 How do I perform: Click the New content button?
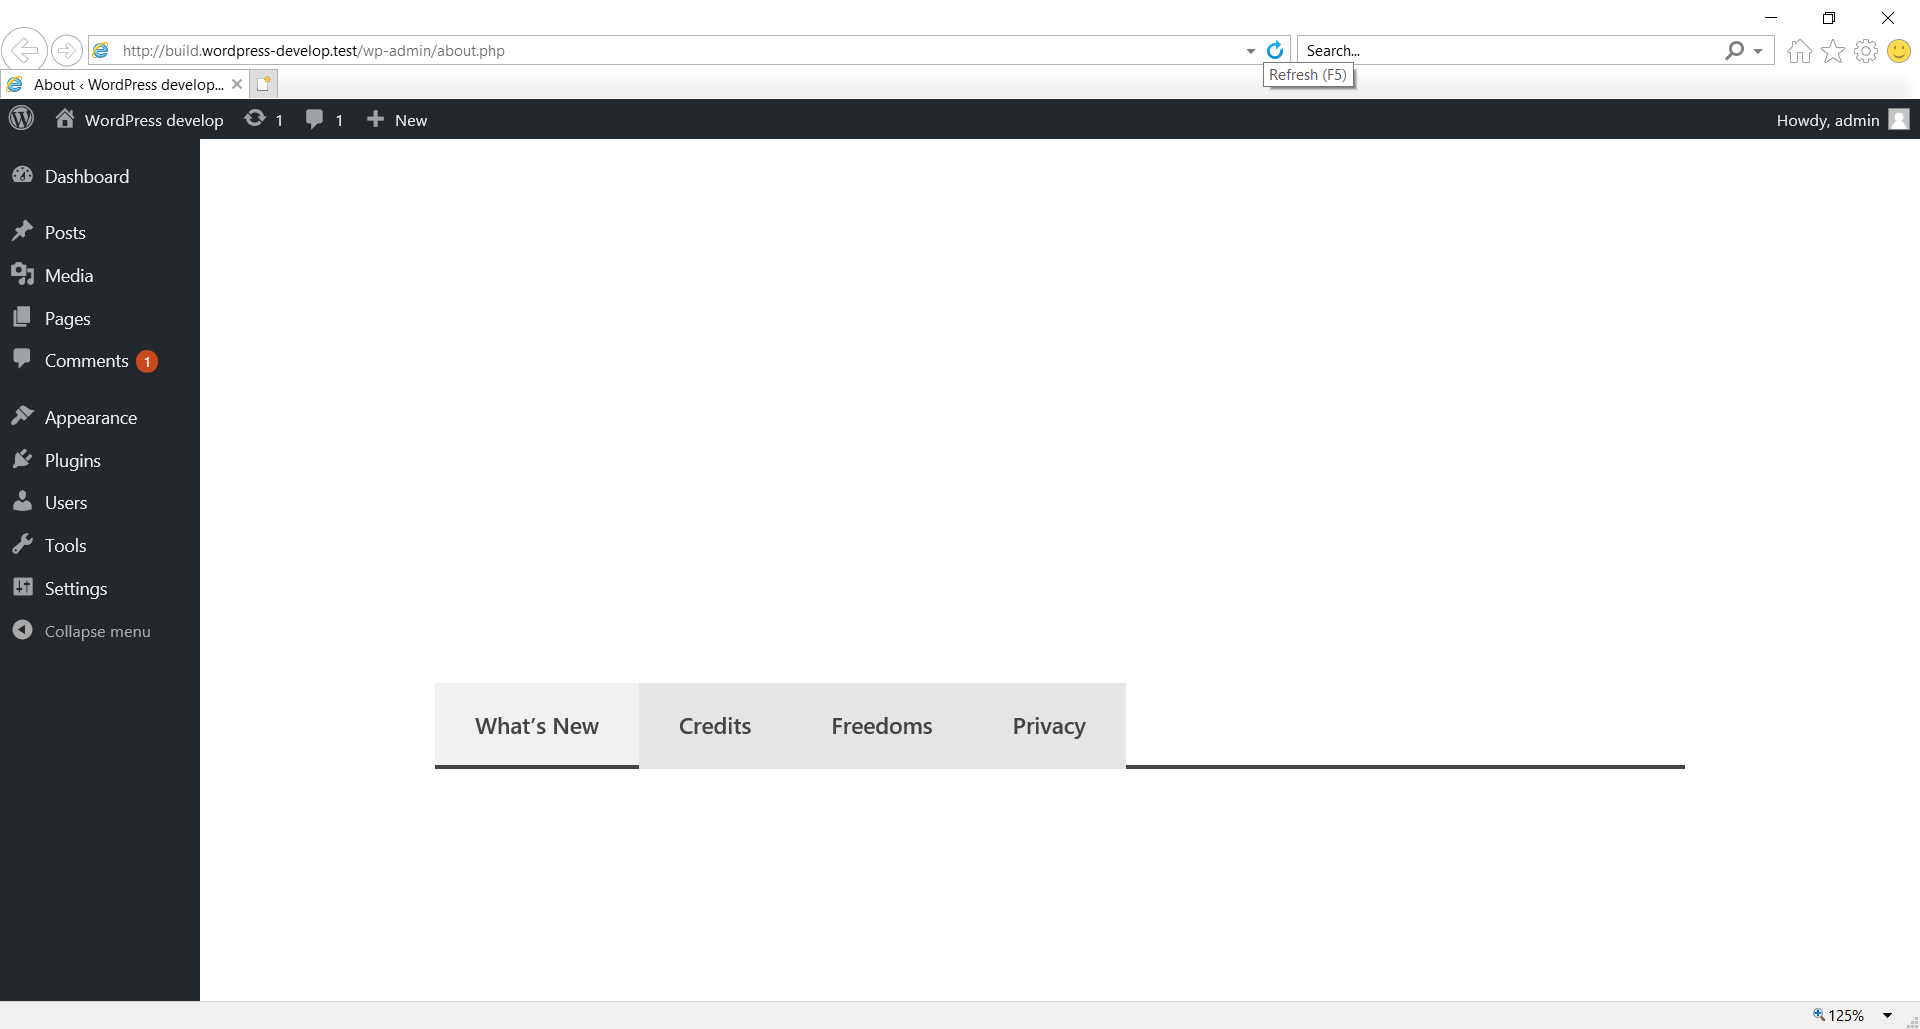point(397,120)
